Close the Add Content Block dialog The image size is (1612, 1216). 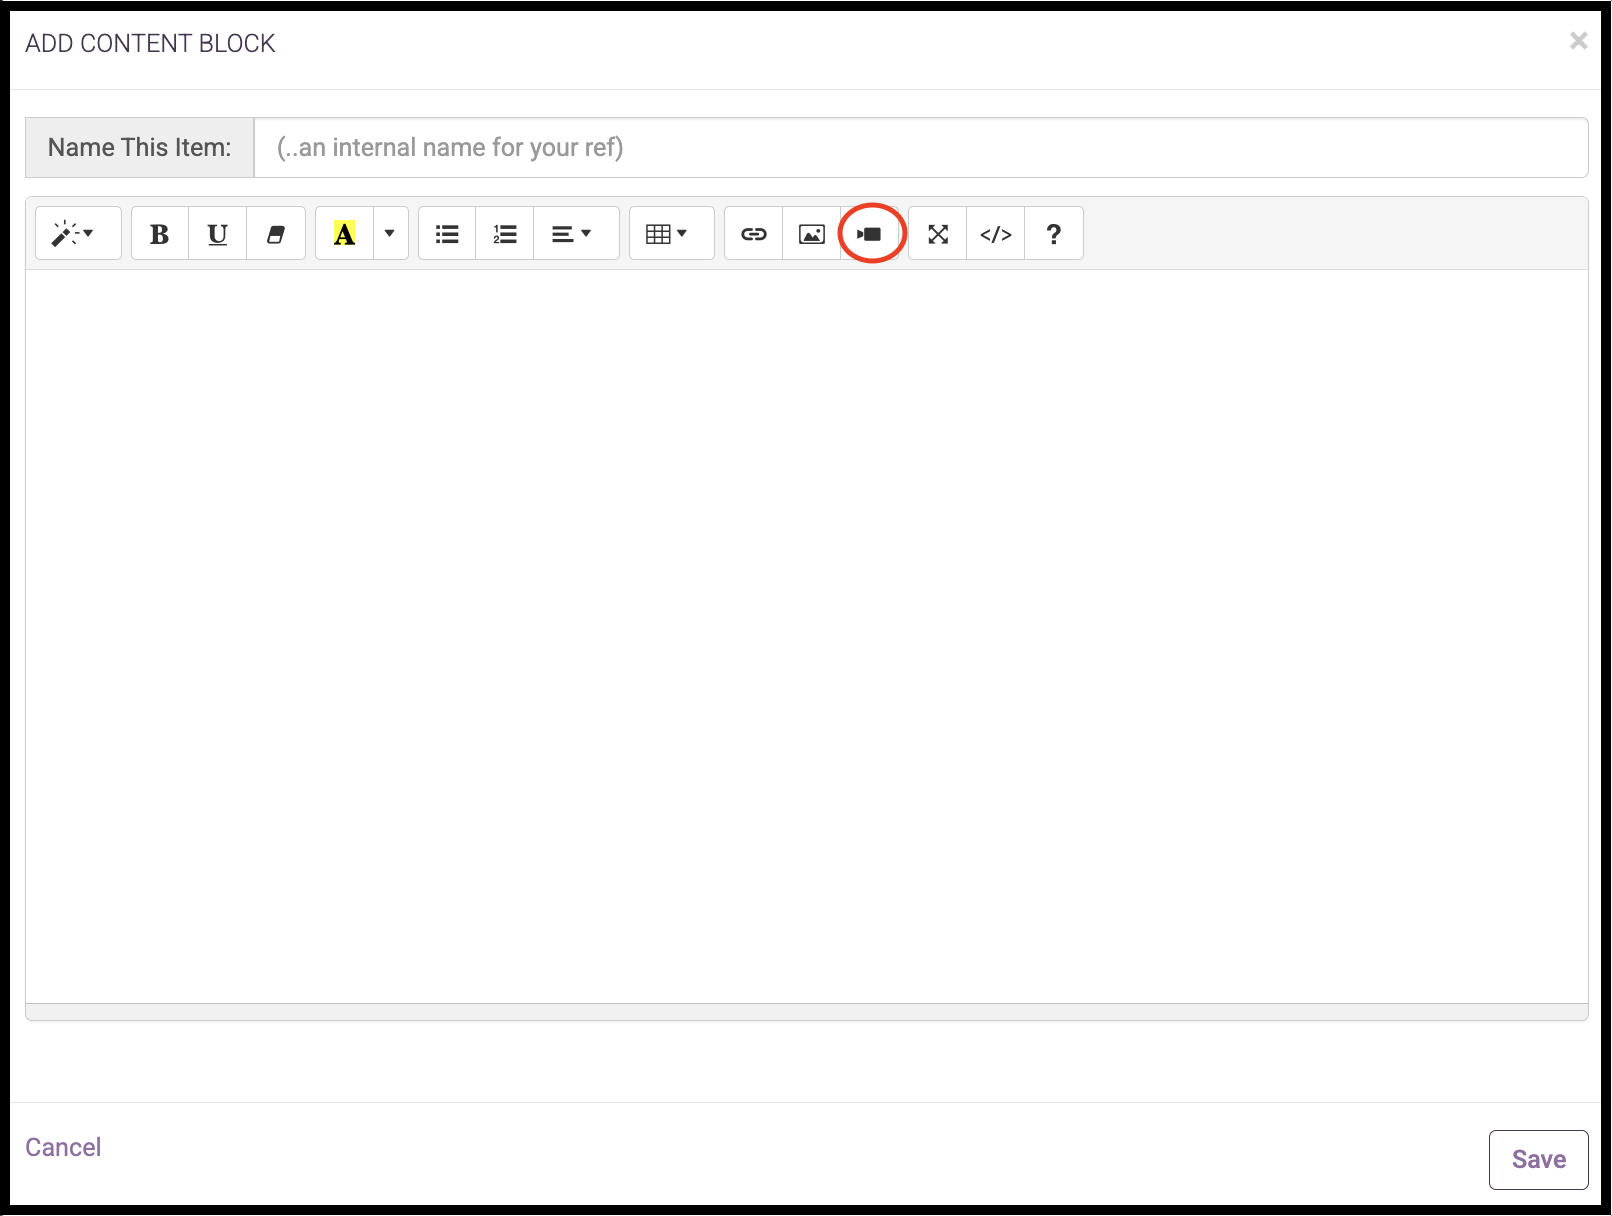tap(1578, 41)
